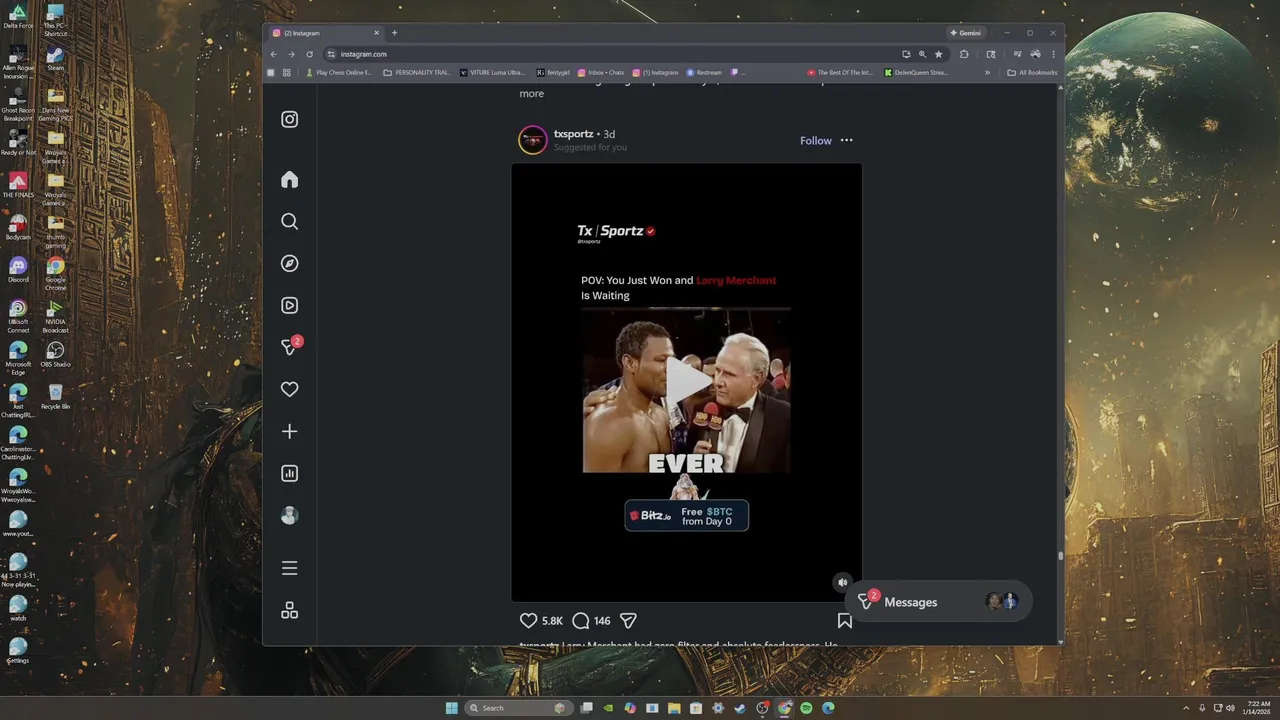Go back in the Chrome browser
This screenshot has width=1280, height=720.
pyautogui.click(x=274, y=54)
